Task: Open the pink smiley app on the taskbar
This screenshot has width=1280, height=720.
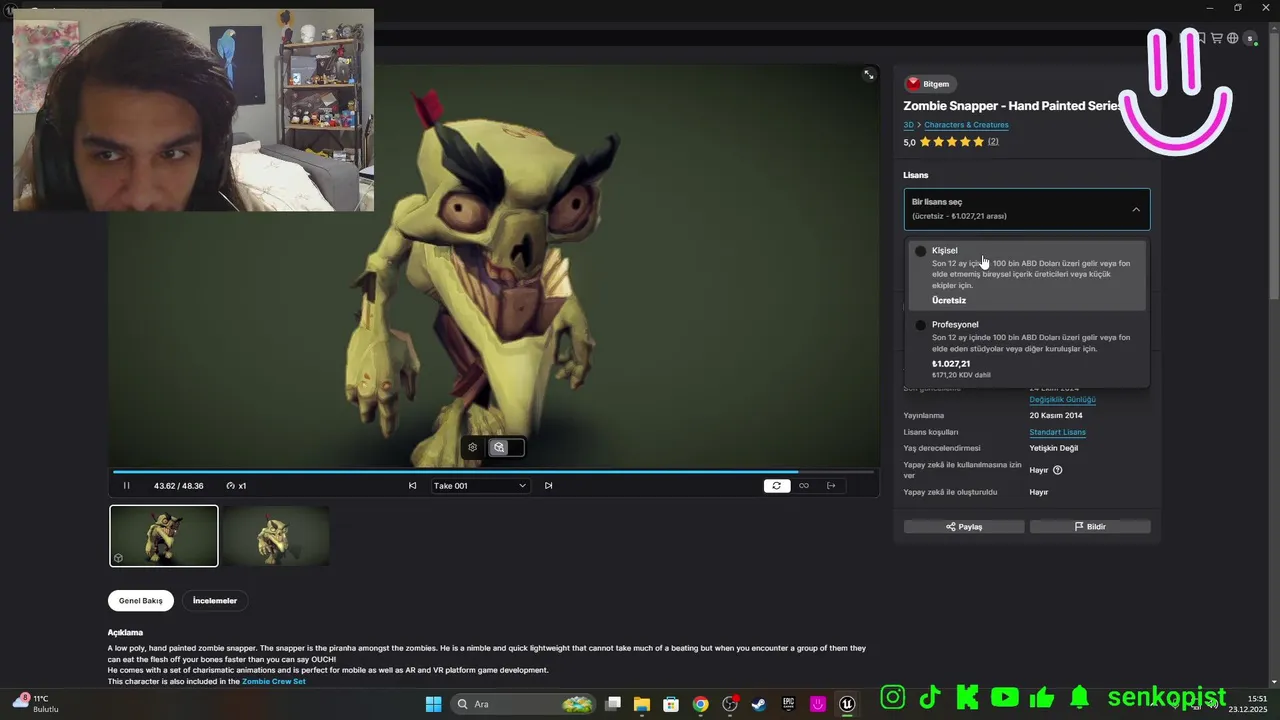Action: point(818,704)
